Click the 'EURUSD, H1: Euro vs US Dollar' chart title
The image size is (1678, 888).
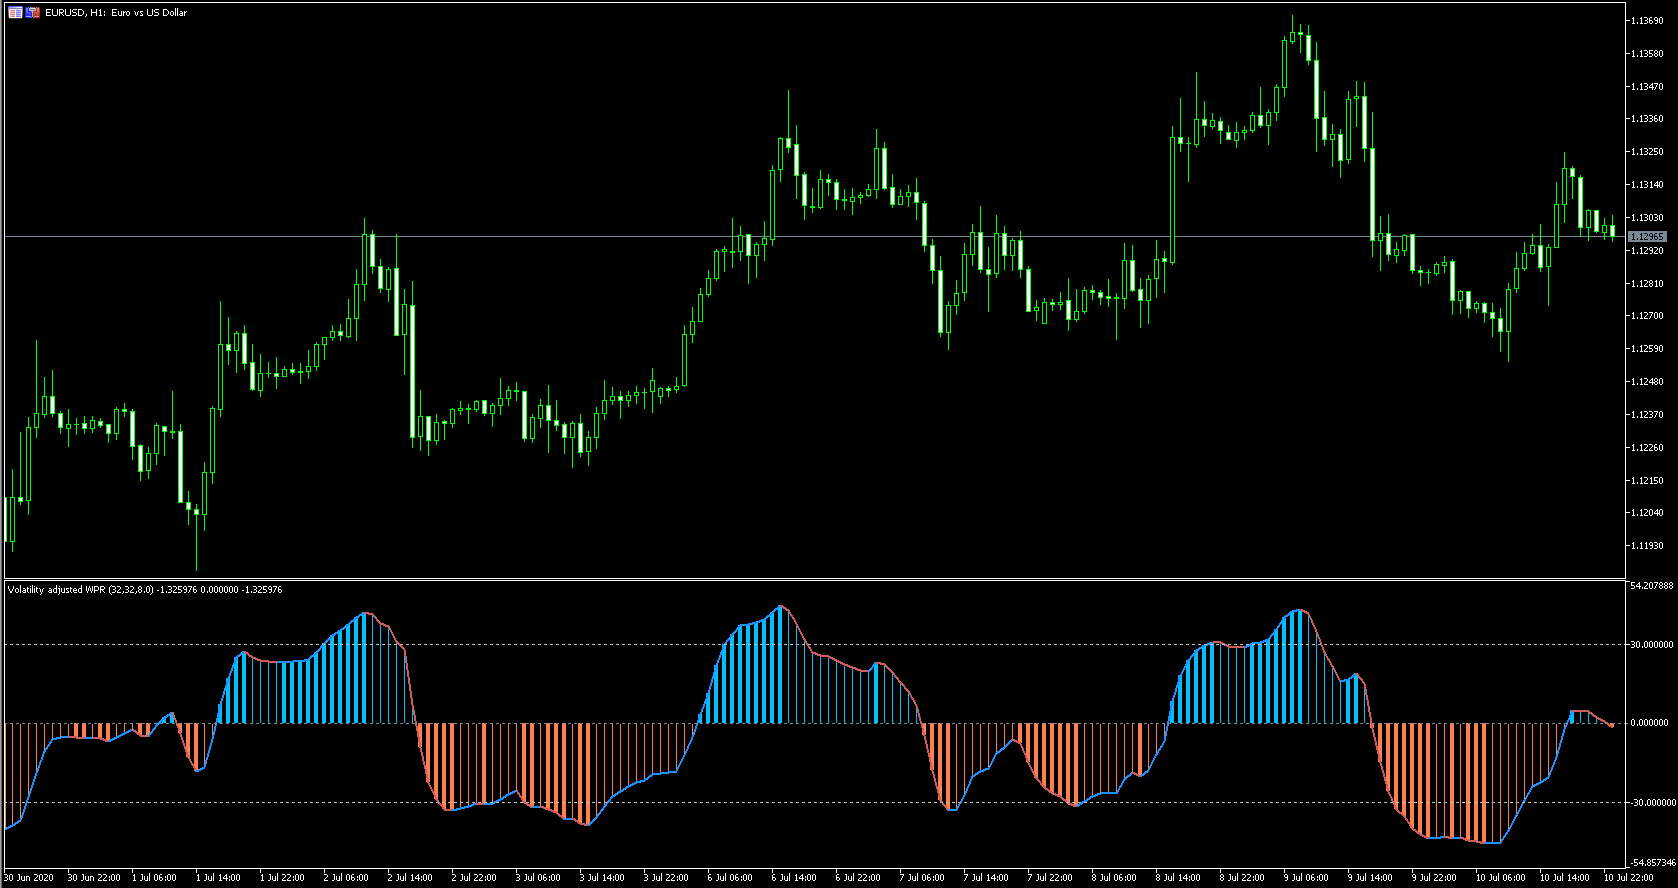pyautogui.click(x=116, y=13)
